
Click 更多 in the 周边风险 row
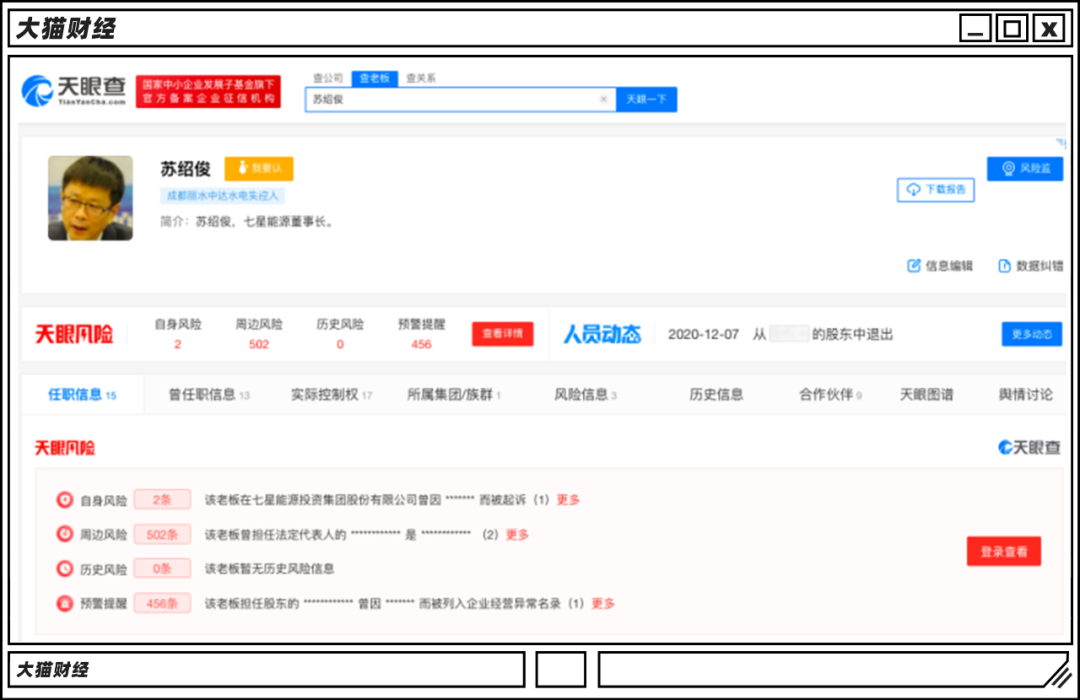coord(517,534)
